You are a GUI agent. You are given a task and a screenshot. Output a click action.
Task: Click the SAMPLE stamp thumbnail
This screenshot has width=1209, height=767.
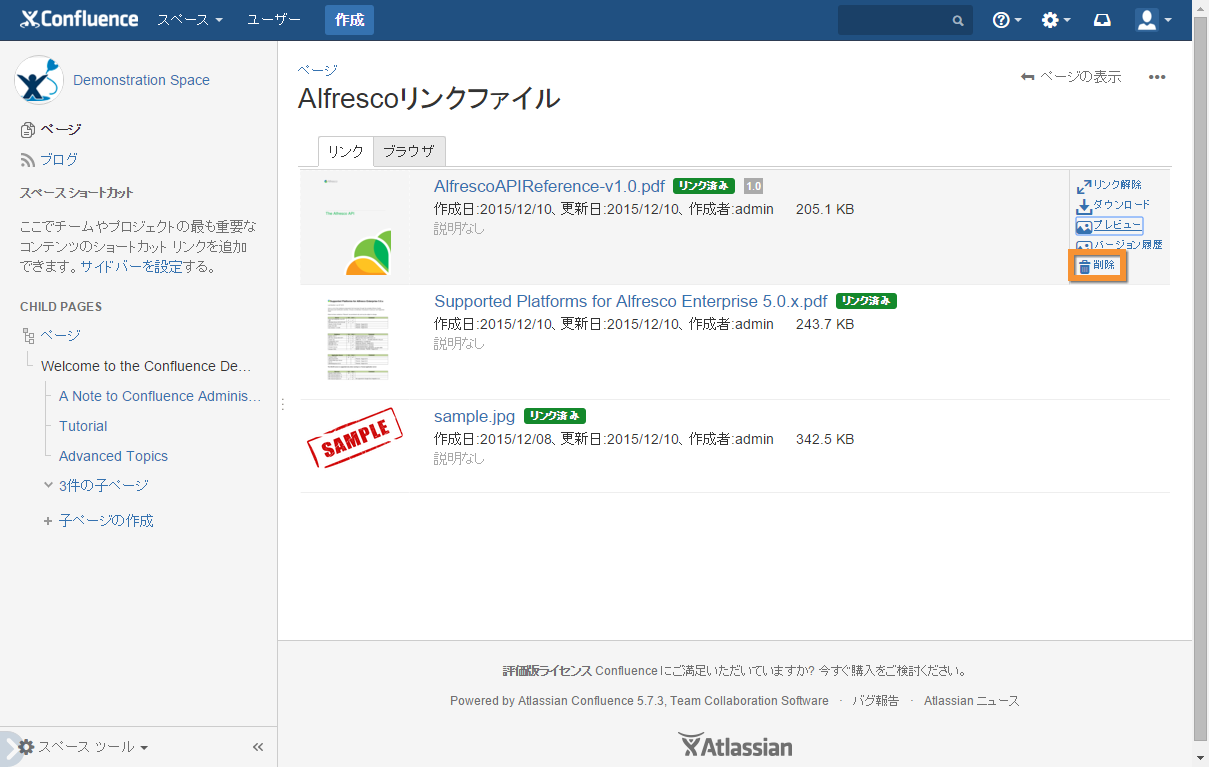coord(355,439)
